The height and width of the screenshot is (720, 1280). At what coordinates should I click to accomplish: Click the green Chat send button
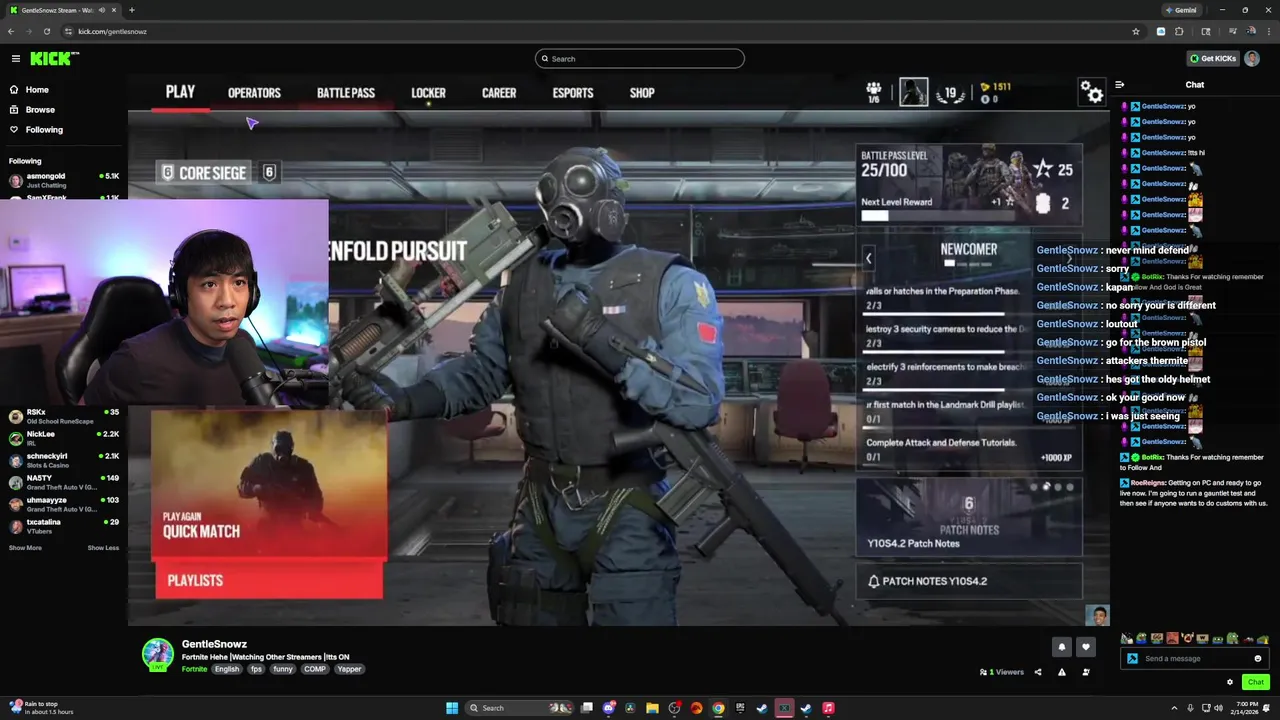coord(1256,682)
